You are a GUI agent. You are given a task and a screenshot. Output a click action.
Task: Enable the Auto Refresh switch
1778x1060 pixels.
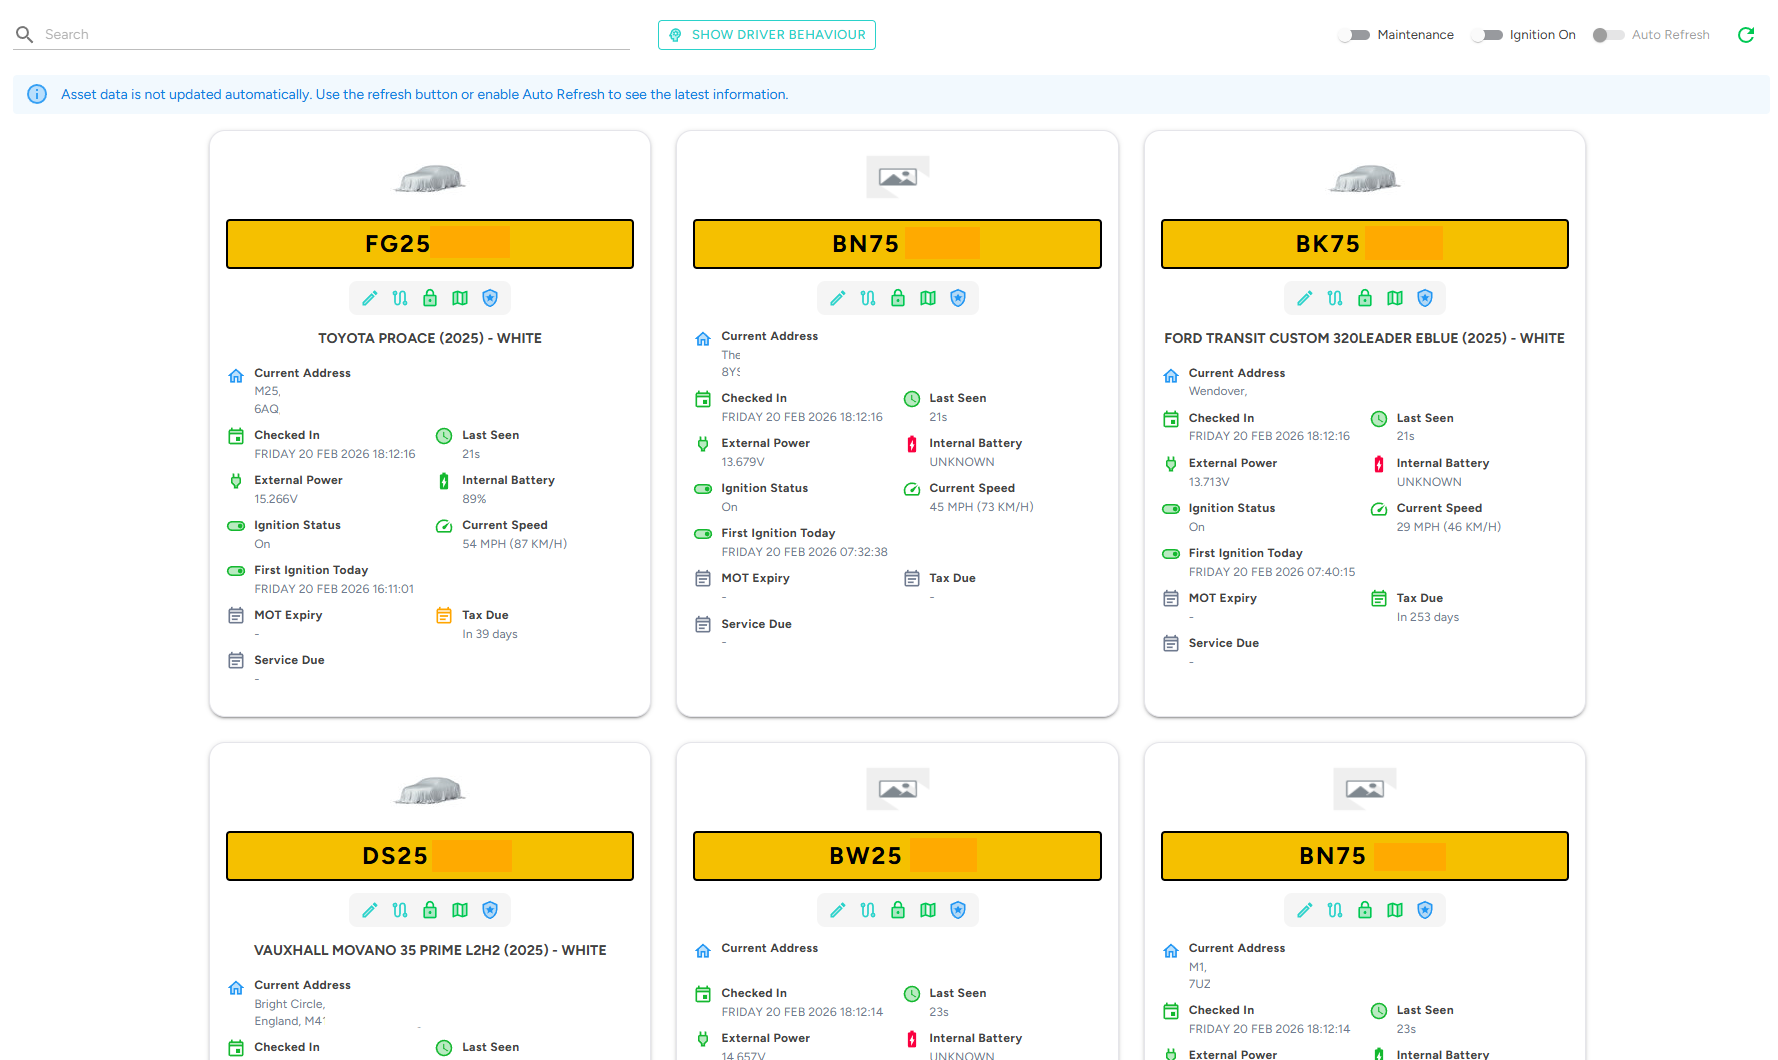pos(1609,35)
